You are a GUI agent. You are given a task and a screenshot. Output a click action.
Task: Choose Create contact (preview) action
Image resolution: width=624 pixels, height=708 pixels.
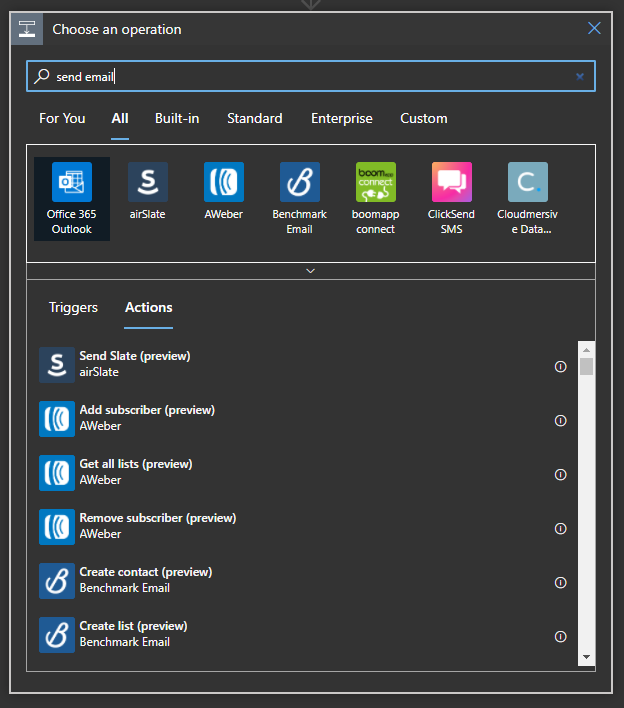pyautogui.click(x=303, y=581)
